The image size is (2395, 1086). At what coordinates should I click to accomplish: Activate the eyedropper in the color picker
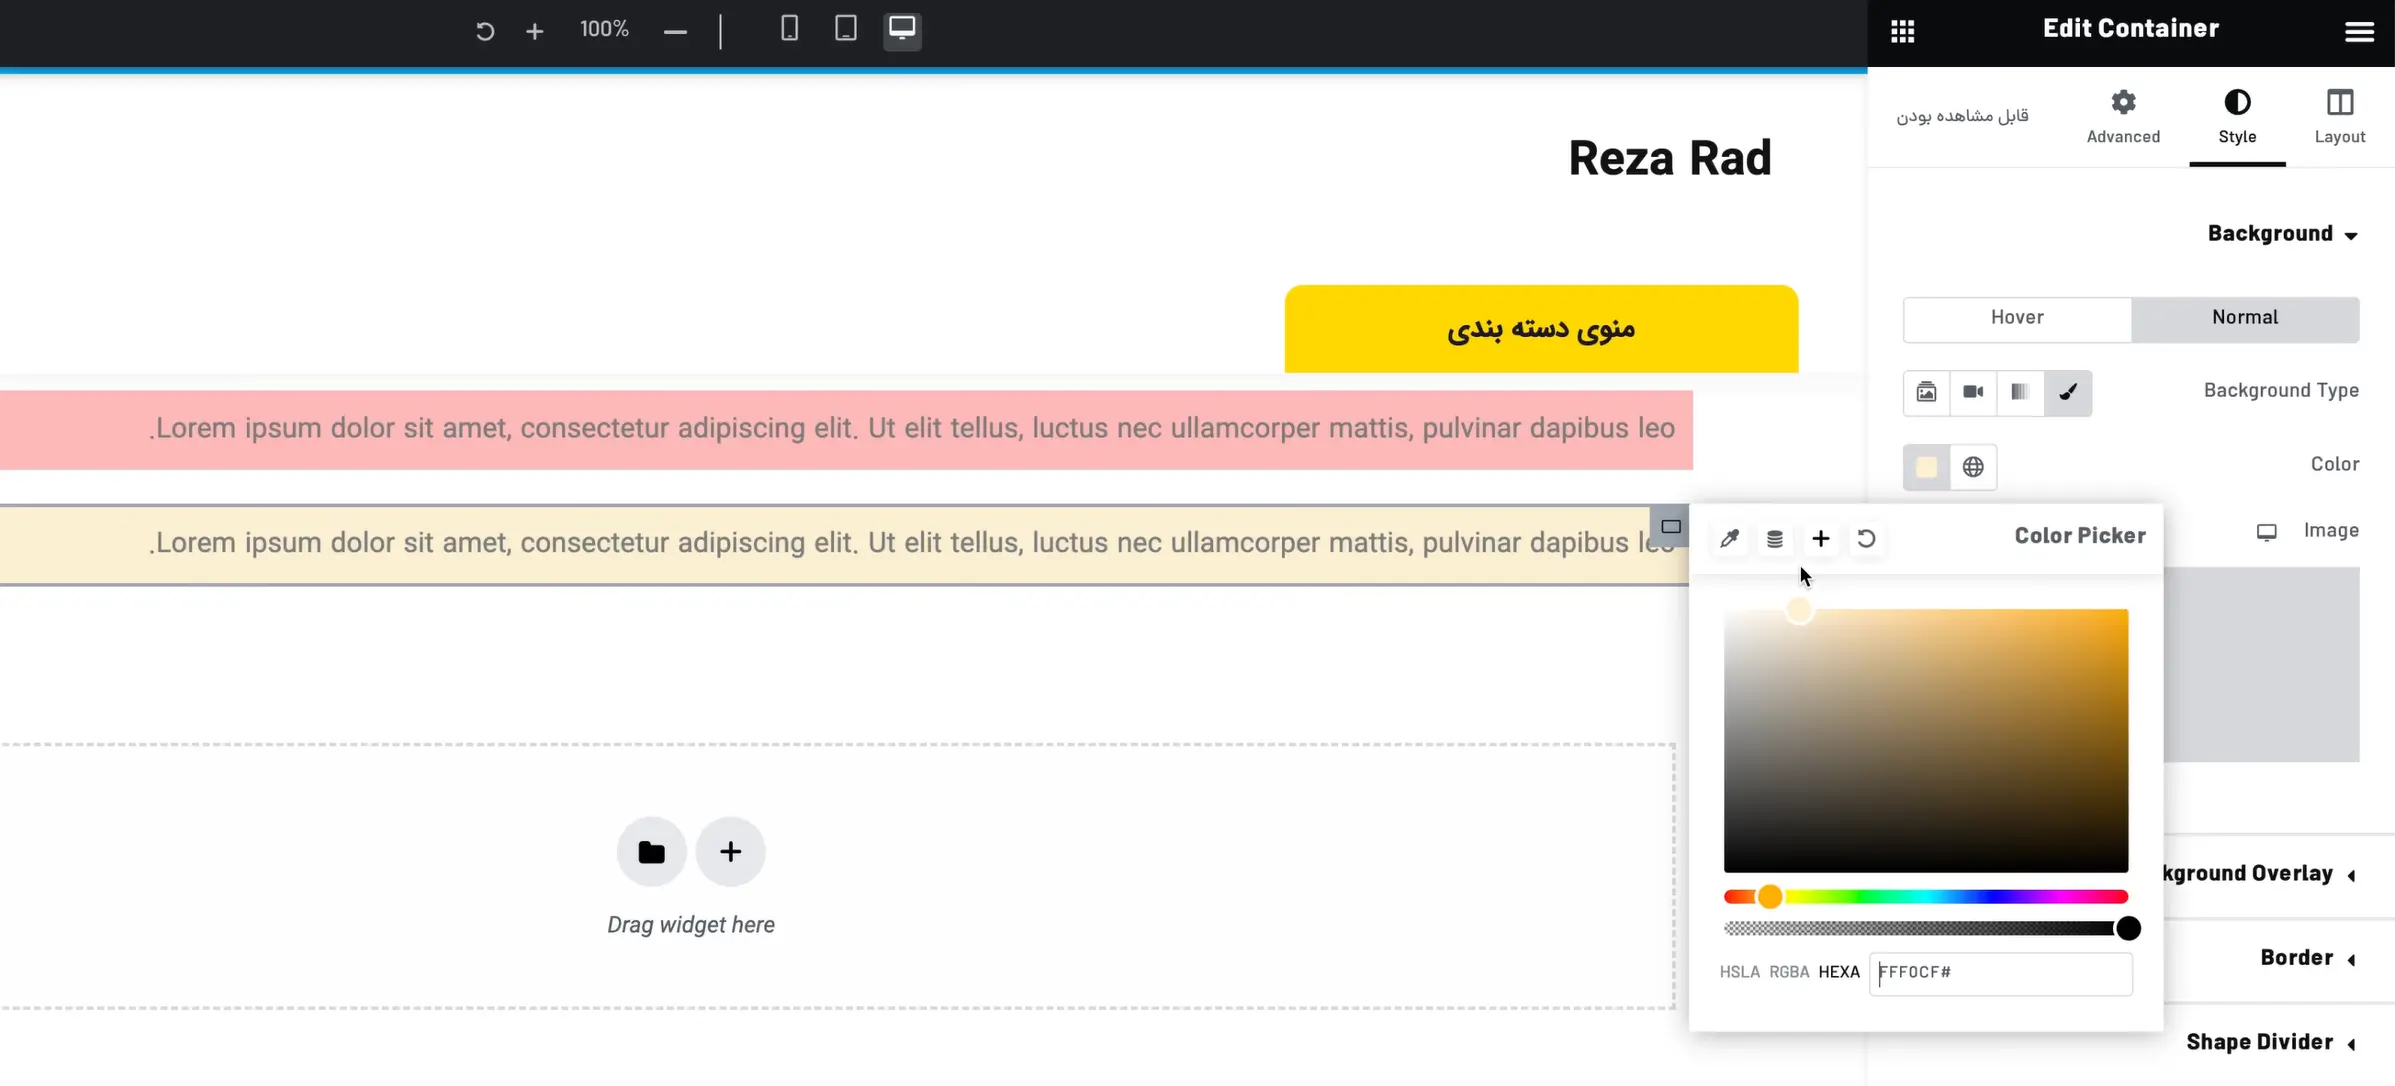(1729, 539)
